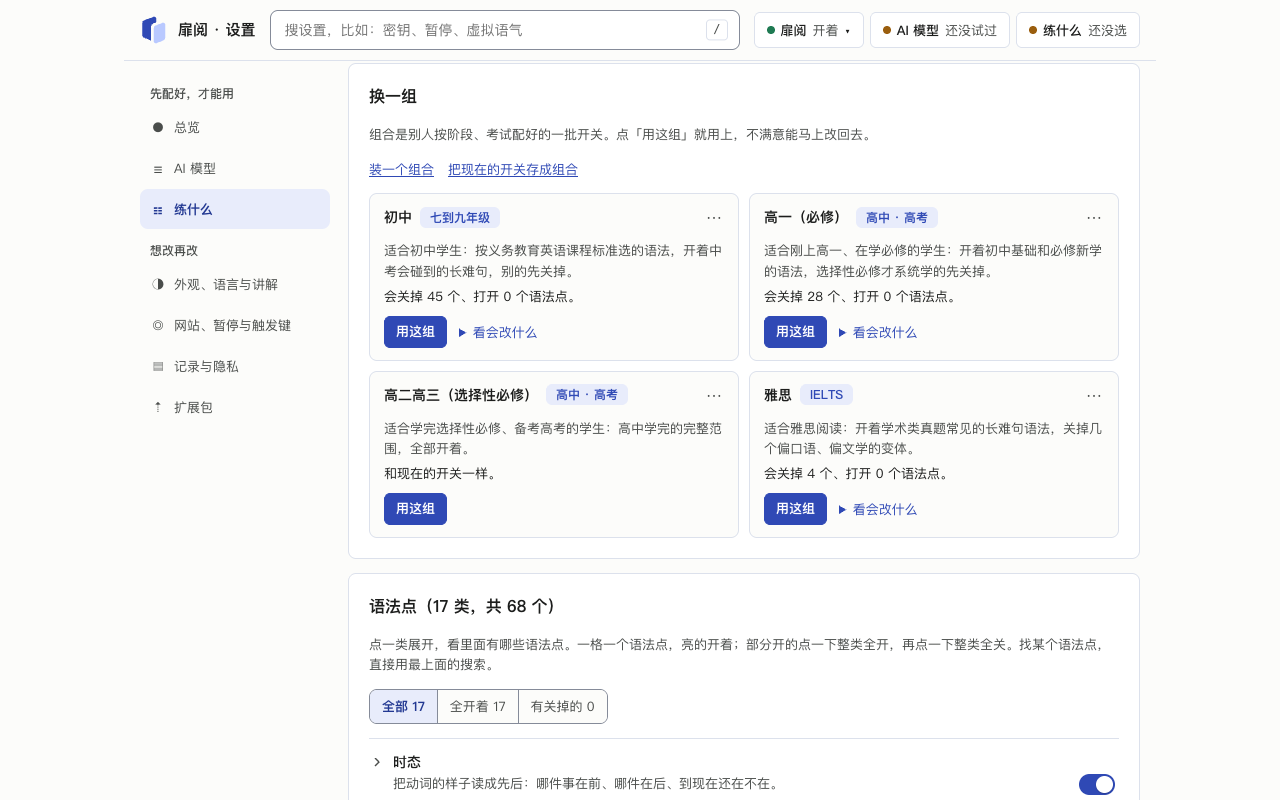Click the 高中 · 高考 tag on 高二高三 card

[x=587, y=395]
